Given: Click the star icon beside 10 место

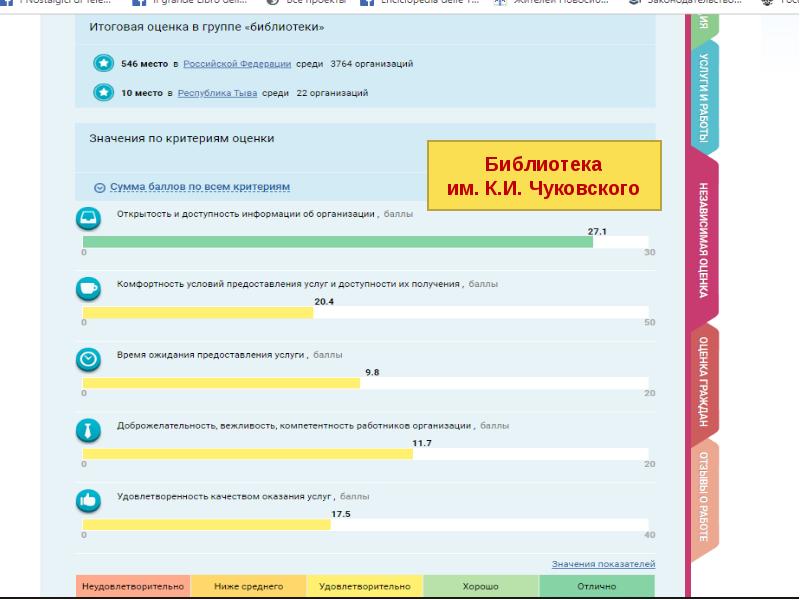Looking at the screenshot, I should pyautogui.click(x=103, y=93).
